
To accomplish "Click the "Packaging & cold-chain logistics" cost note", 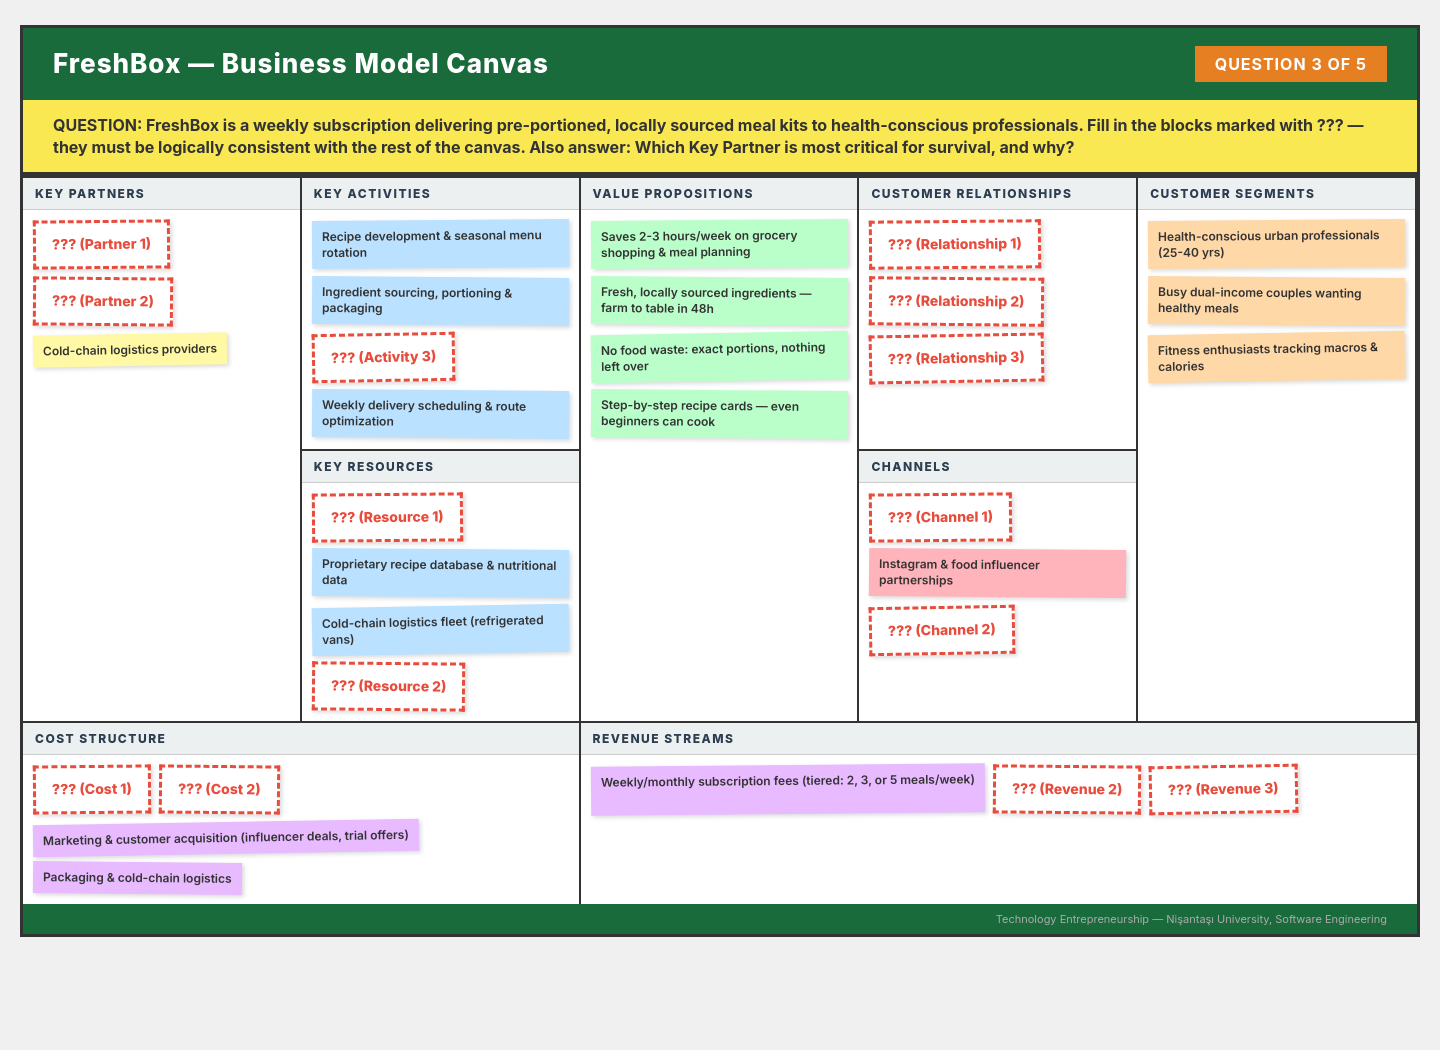I will tap(137, 878).
